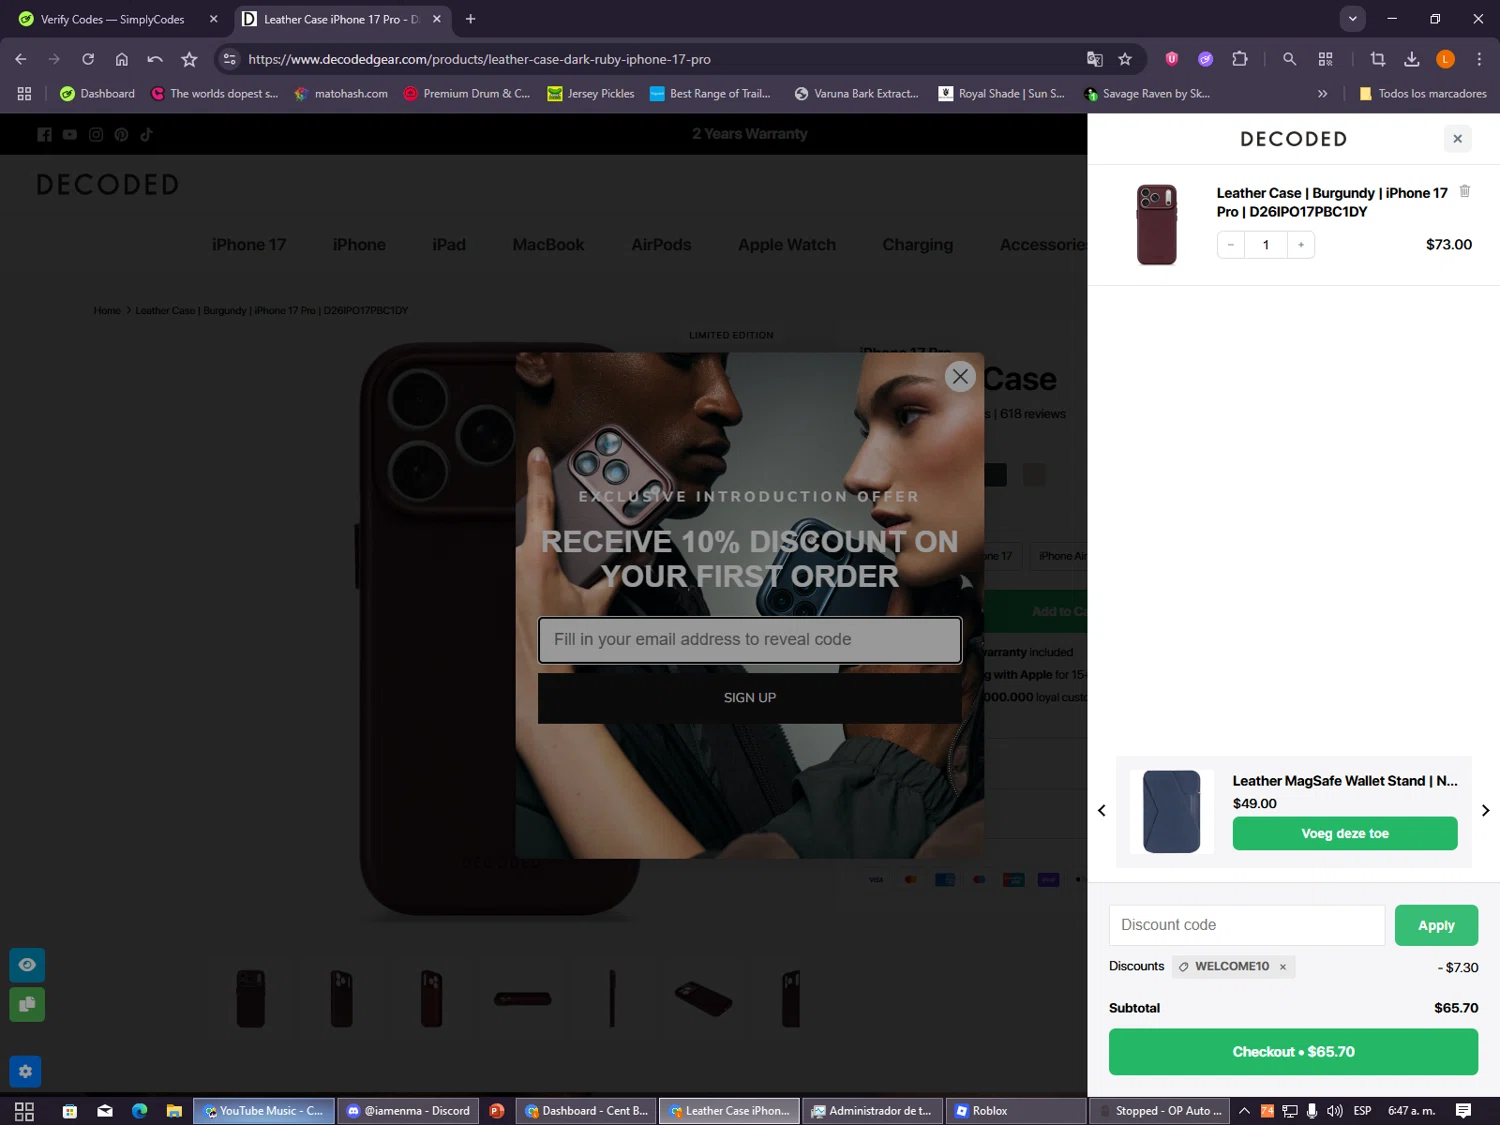This screenshot has height=1125, width=1500.
Task: Click the email address field in popup
Action: (x=750, y=640)
